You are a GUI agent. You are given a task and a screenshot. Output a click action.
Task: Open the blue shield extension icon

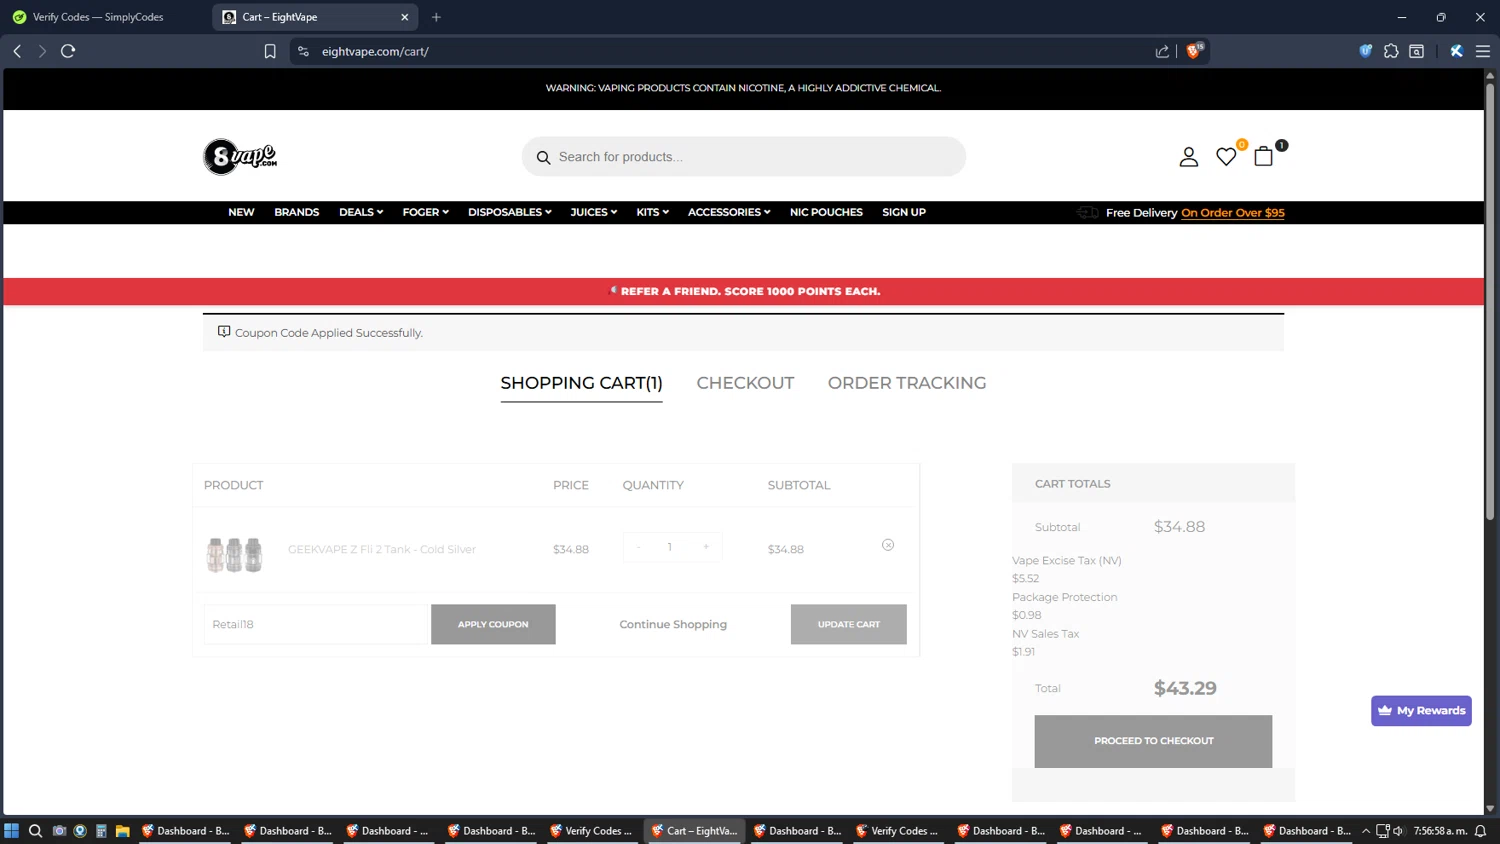point(1365,51)
